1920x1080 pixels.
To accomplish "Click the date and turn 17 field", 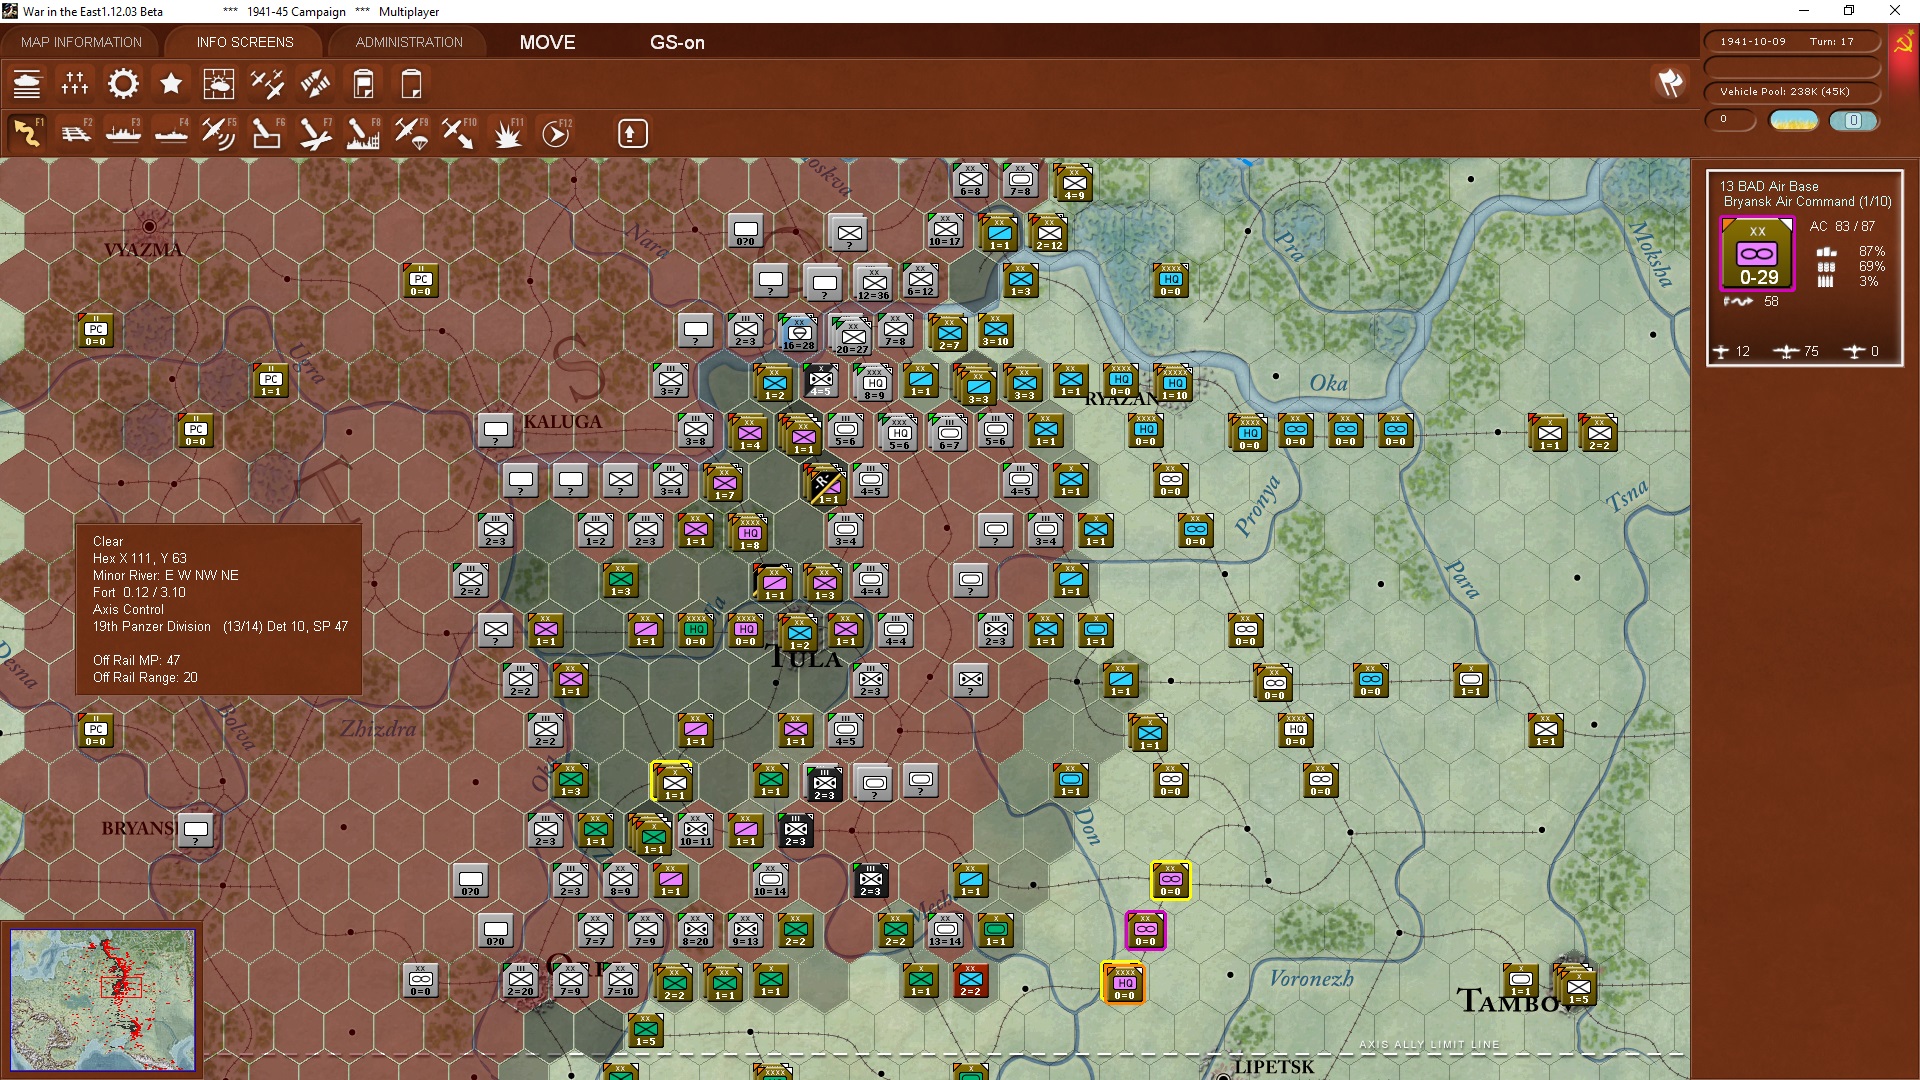I will click(x=1791, y=42).
